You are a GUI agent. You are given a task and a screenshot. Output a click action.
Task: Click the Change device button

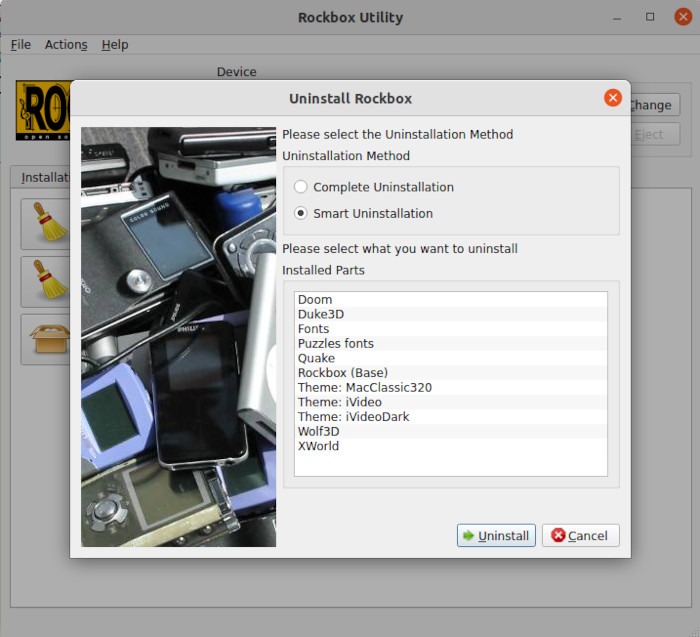pyautogui.click(x=655, y=105)
